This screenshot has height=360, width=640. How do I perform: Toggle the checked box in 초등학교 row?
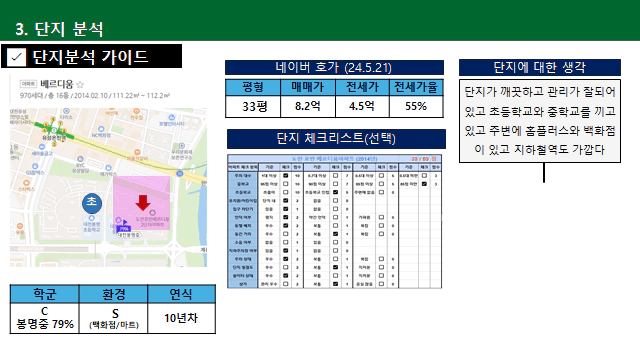click(x=335, y=192)
